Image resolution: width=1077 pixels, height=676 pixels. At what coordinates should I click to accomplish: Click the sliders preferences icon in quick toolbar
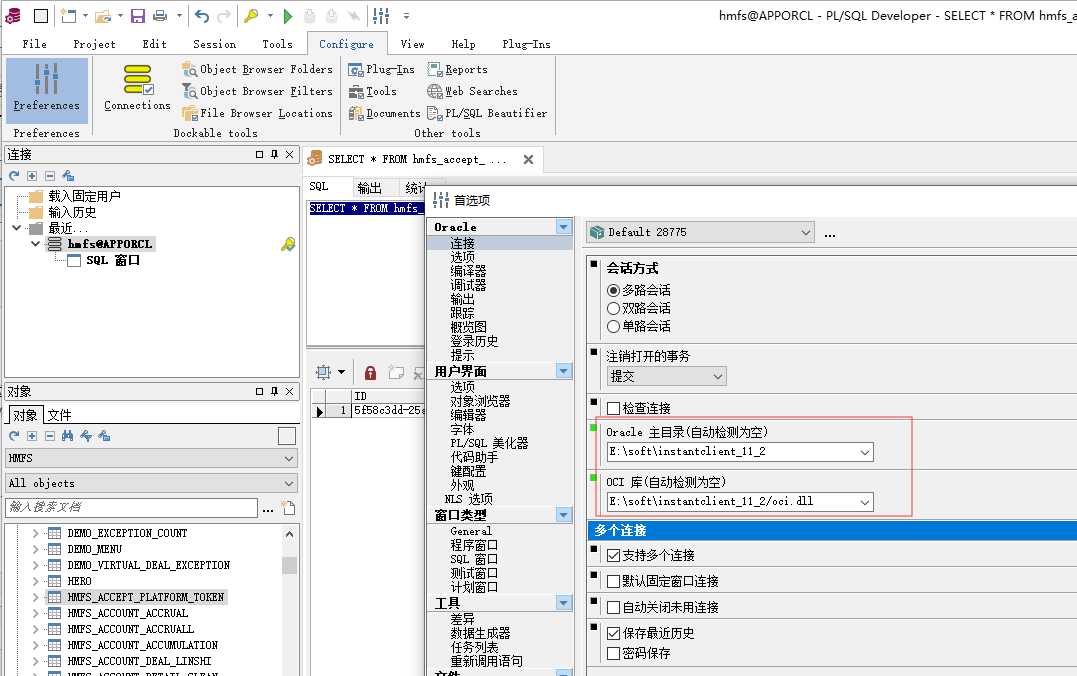381,15
